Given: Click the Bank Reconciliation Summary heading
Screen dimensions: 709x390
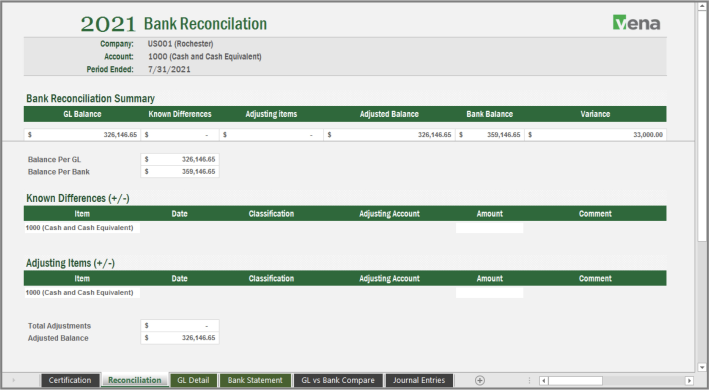Looking at the screenshot, I should [x=90, y=99].
